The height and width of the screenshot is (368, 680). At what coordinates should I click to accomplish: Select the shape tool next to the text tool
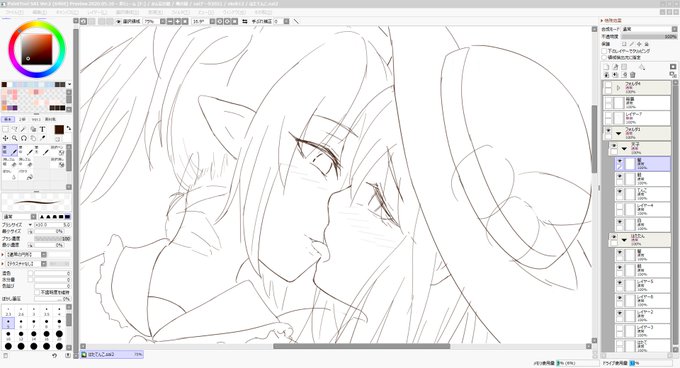tap(33, 129)
